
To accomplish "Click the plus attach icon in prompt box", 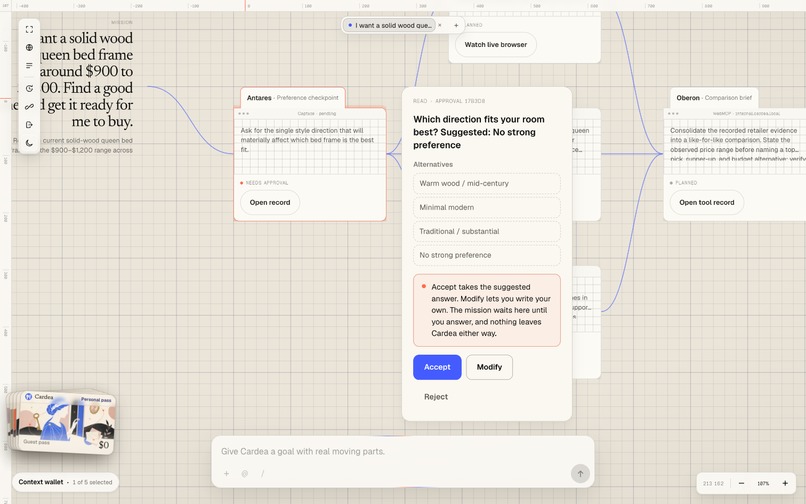I will click(226, 474).
